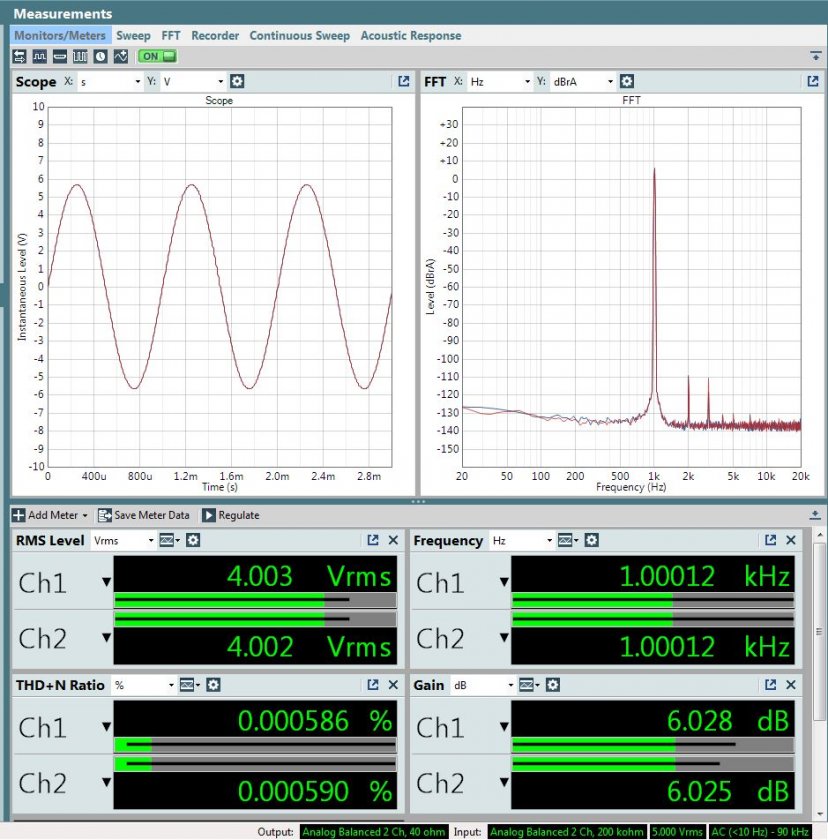Open FFT X-axis Hz dropdown

click(x=500, y=81)
